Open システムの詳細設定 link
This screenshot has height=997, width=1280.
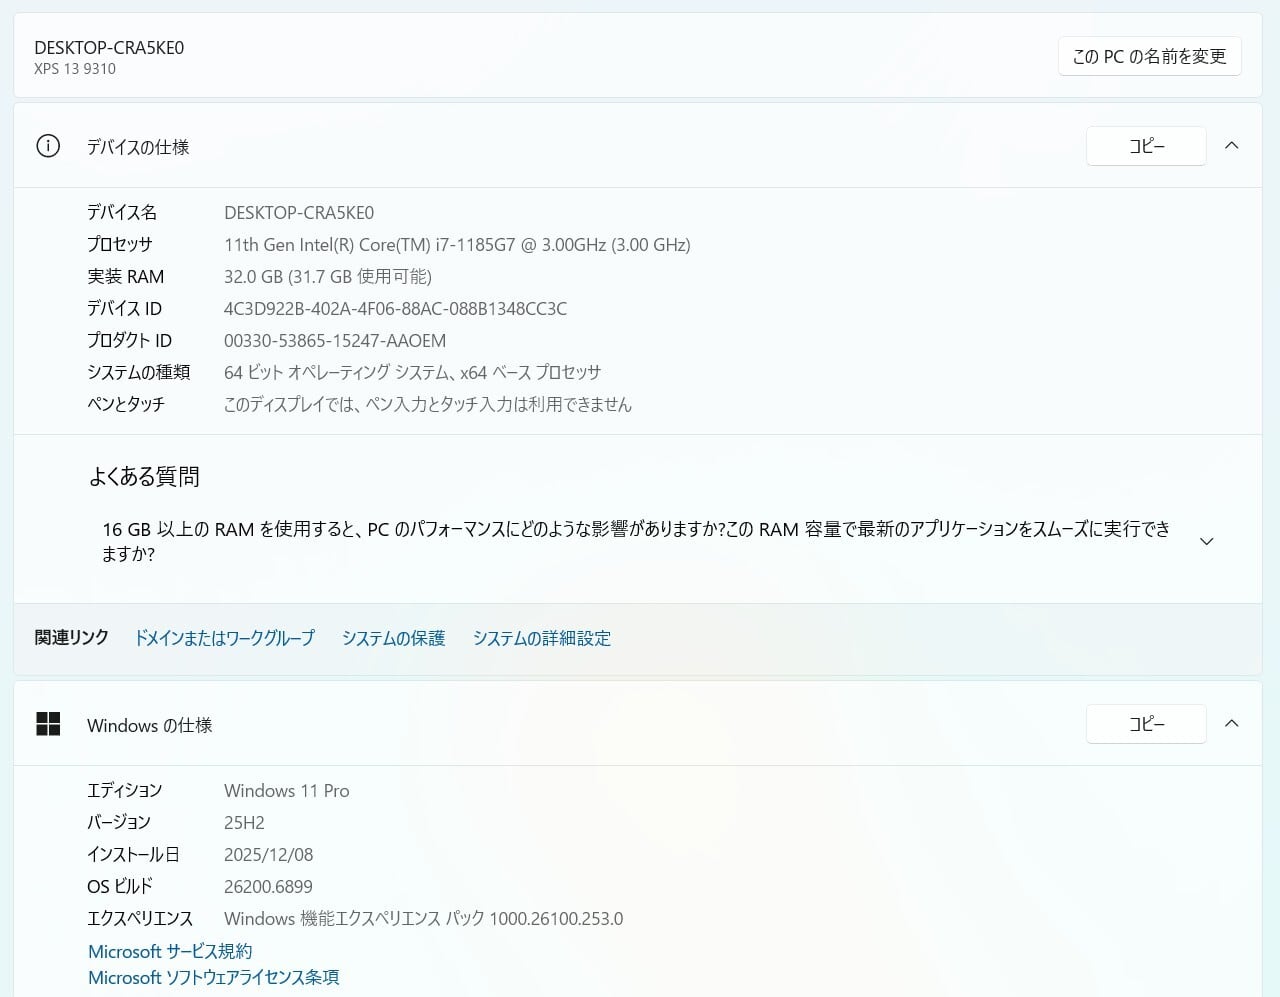tap(541, 638)
